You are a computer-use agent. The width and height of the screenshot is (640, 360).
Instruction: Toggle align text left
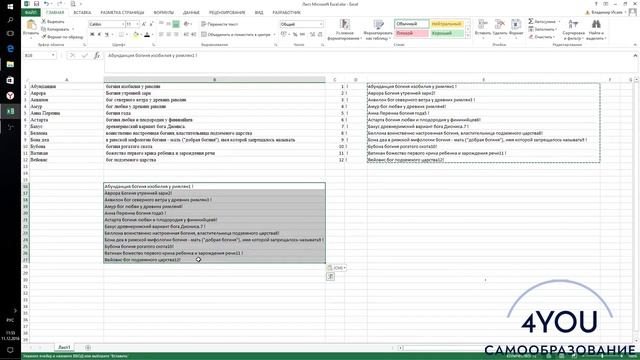click(161, 35)
